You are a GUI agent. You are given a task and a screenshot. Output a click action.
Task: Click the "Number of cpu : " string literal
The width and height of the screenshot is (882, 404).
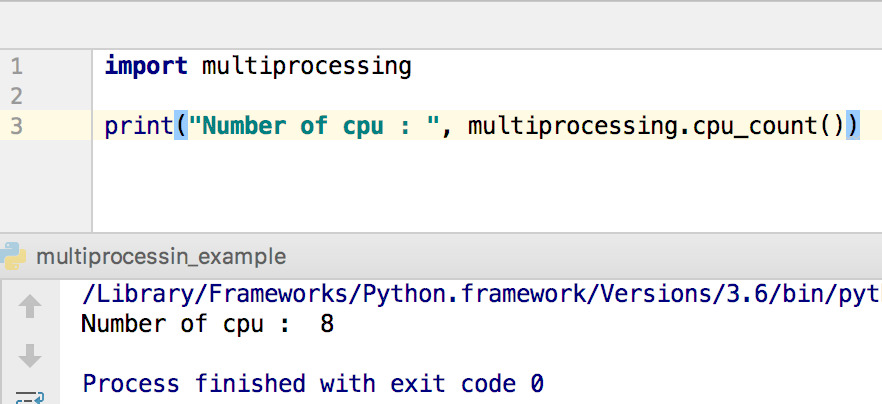click(x=314, y=125)
